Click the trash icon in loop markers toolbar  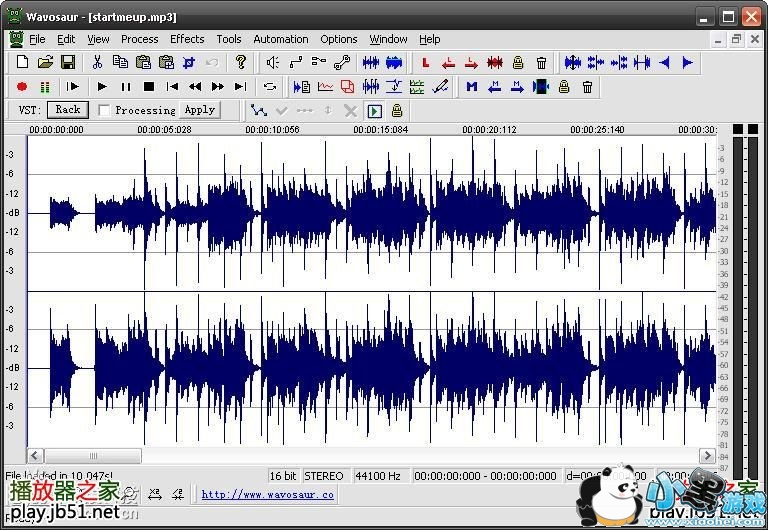pos(541,62)
